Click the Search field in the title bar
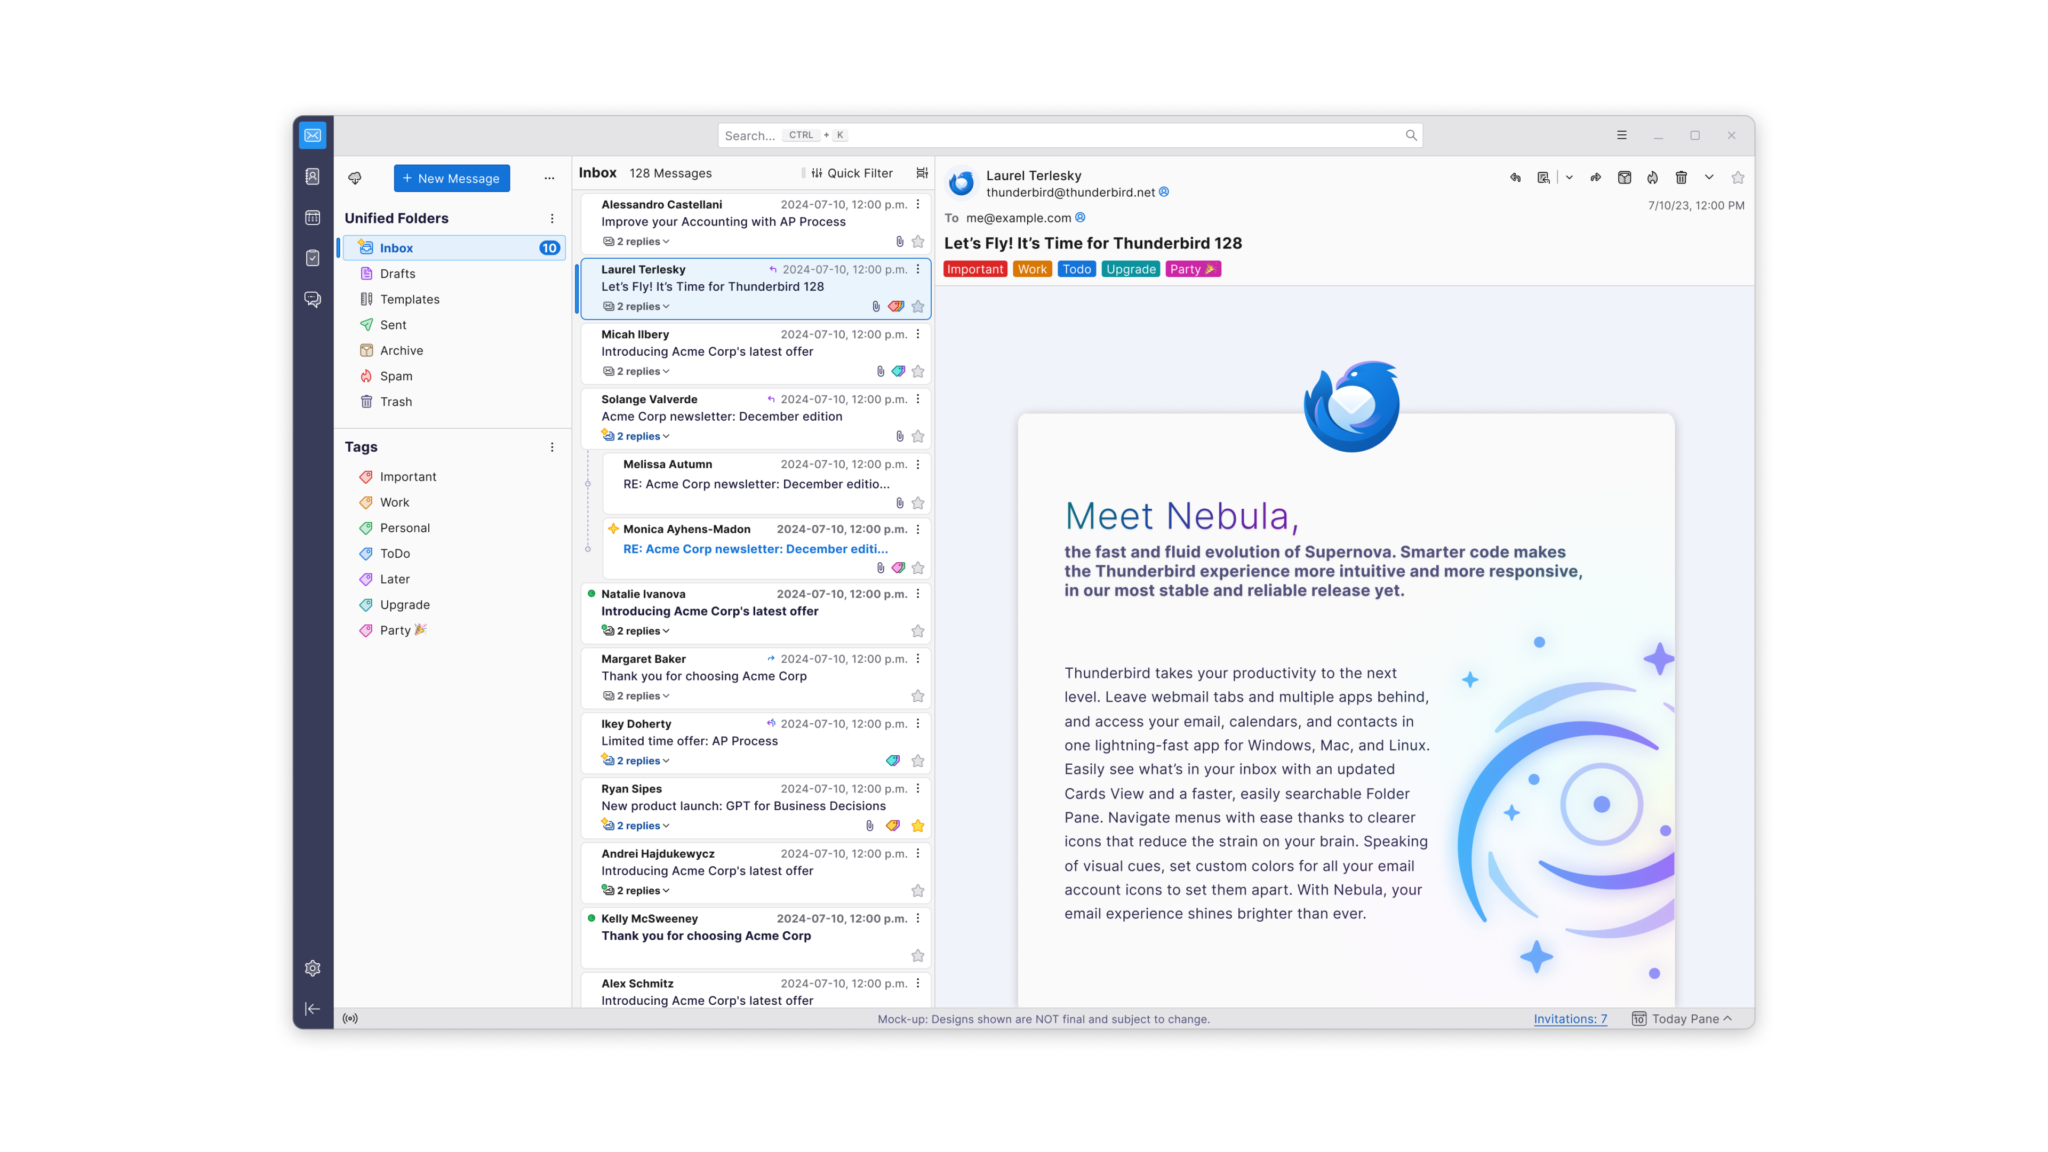The height and width of the screenshot is (1152, 2048). pos(1070,135)
